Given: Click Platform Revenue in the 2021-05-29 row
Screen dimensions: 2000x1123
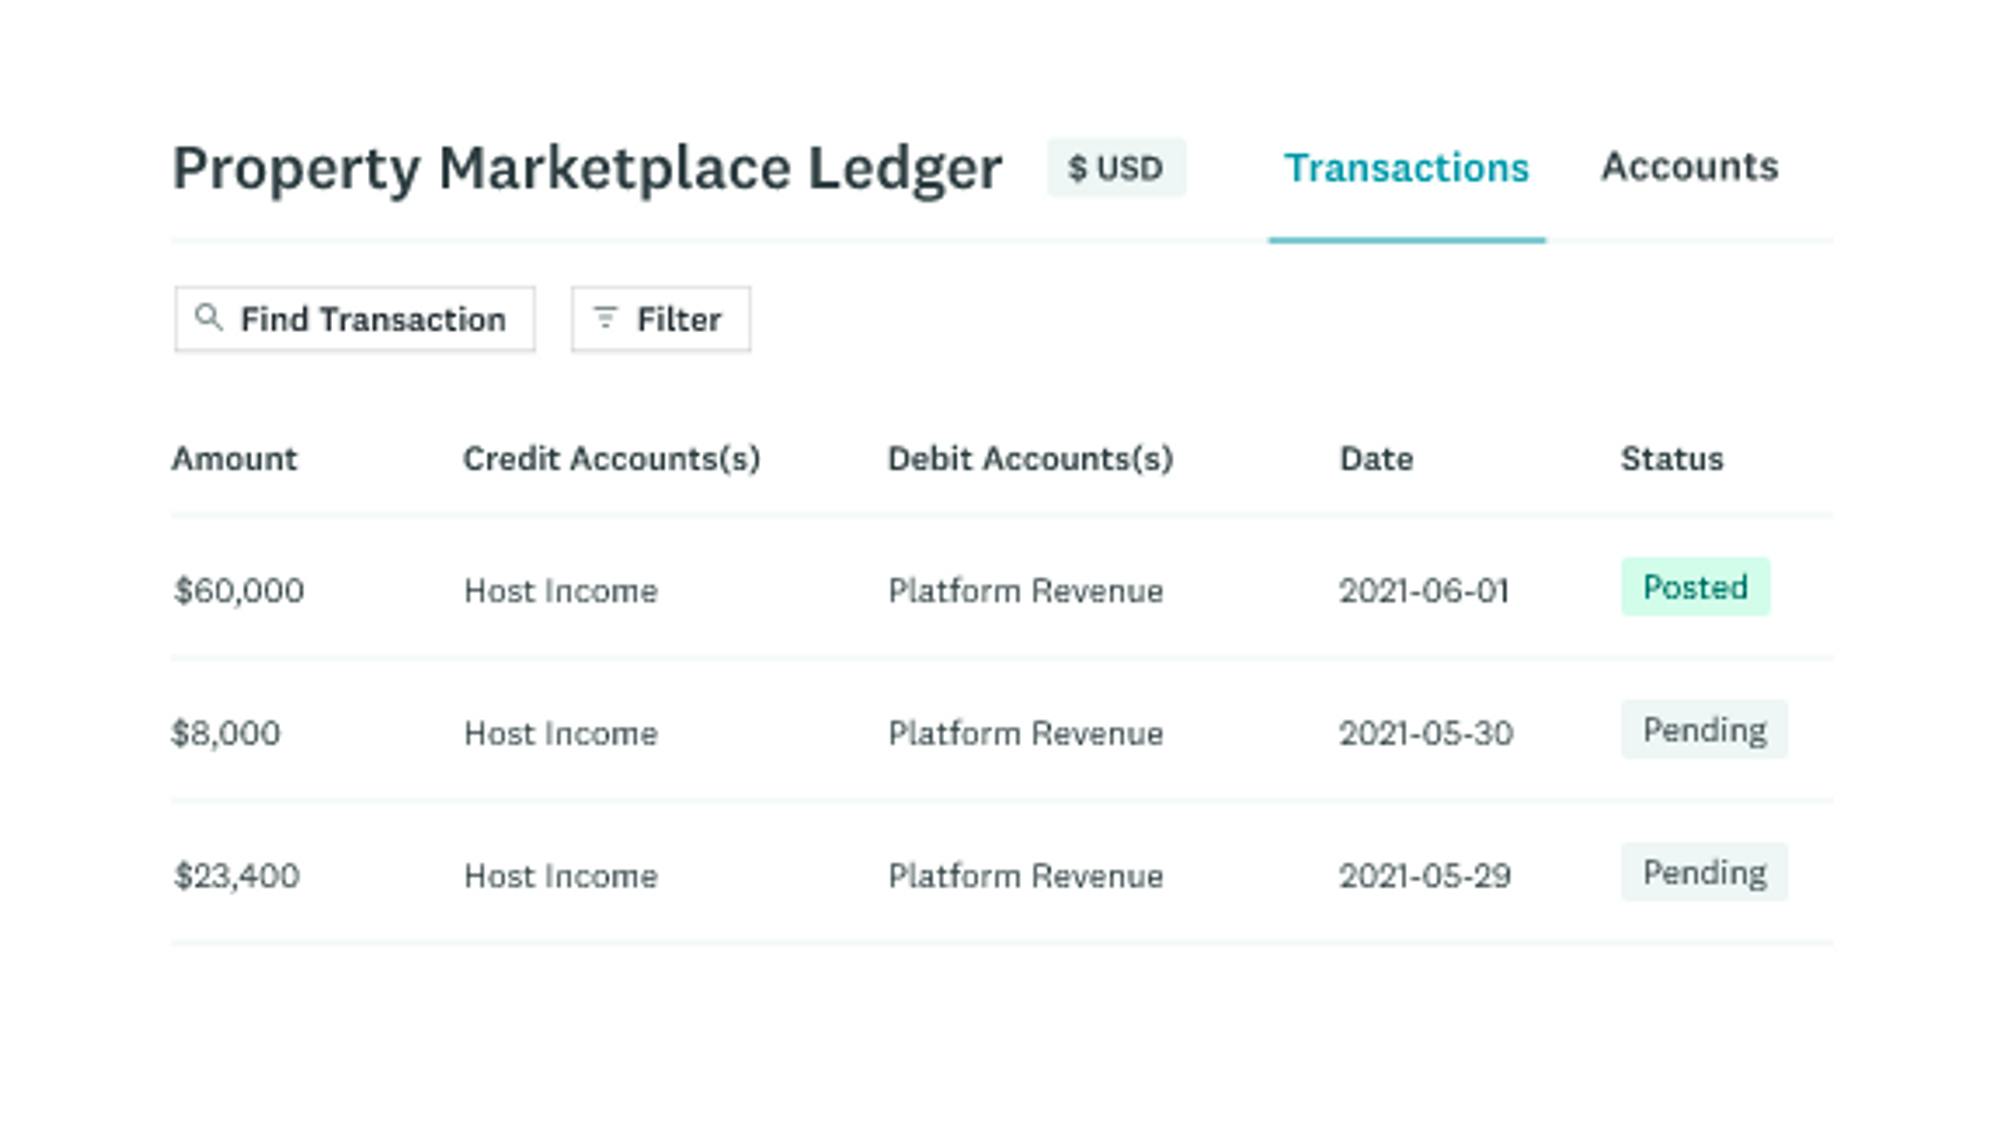Looking at the screenshot, I should 1025,876.
